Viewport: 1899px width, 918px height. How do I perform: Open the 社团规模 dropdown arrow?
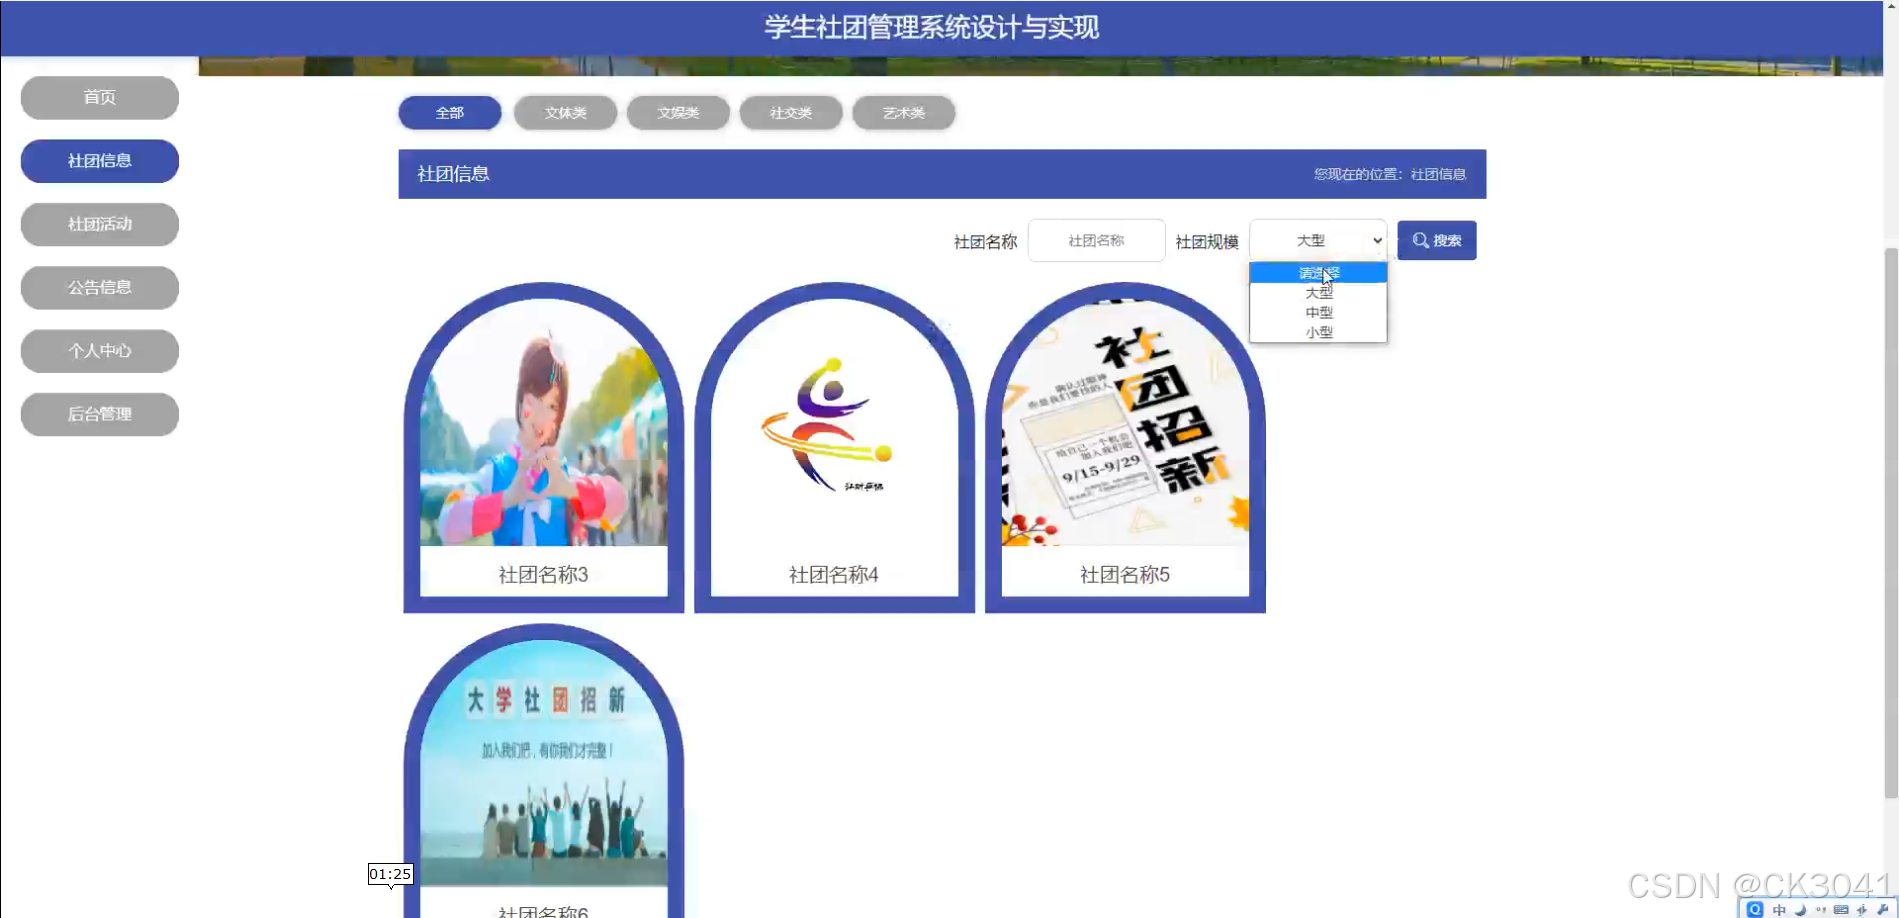pyautogui.click(x=1378, y=240)
